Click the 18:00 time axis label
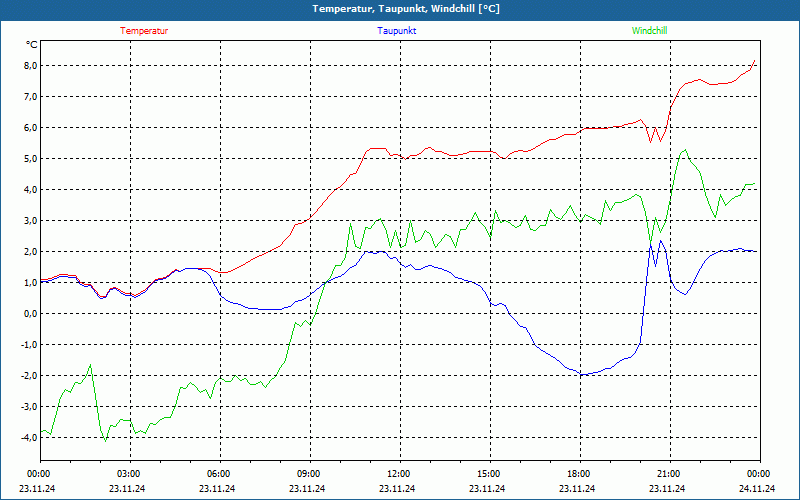The image size is (800, 500). pyautogui.click(x=578, y=474)
